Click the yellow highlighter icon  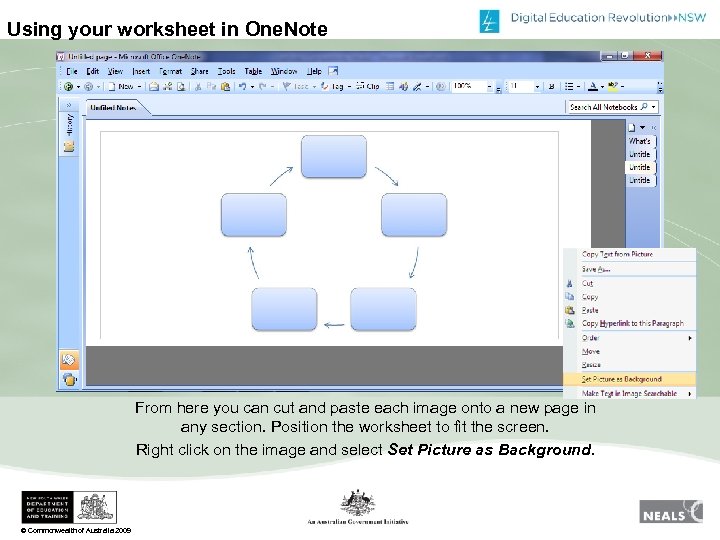pyautogui.click(x=613, y=86)
